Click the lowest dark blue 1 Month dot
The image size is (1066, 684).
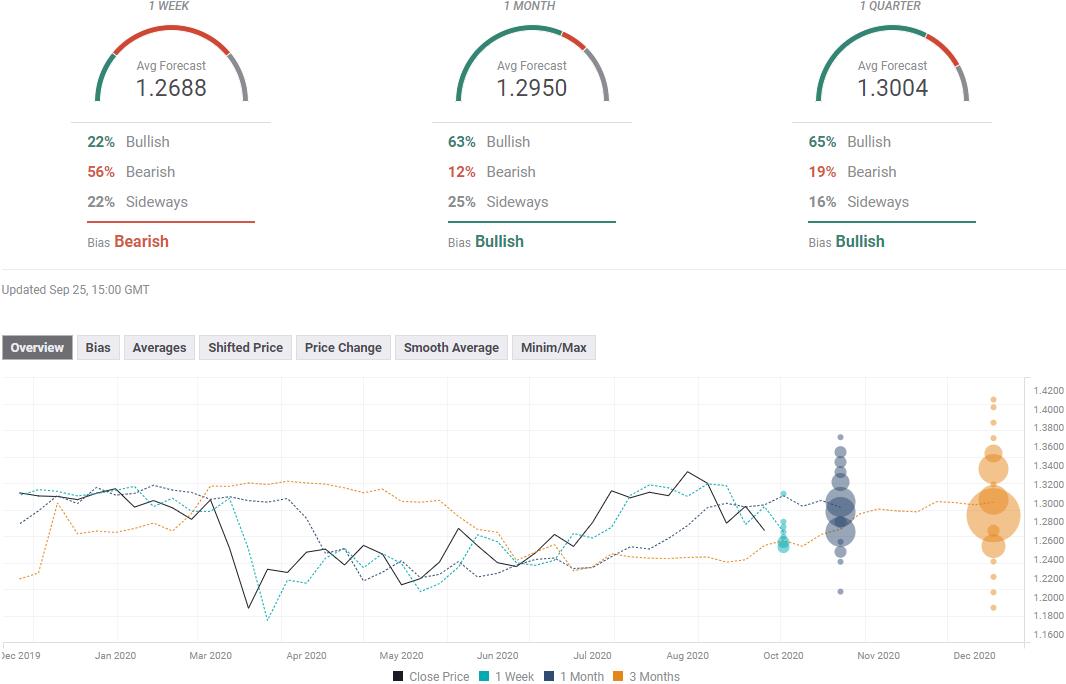[x=840, y=591]
